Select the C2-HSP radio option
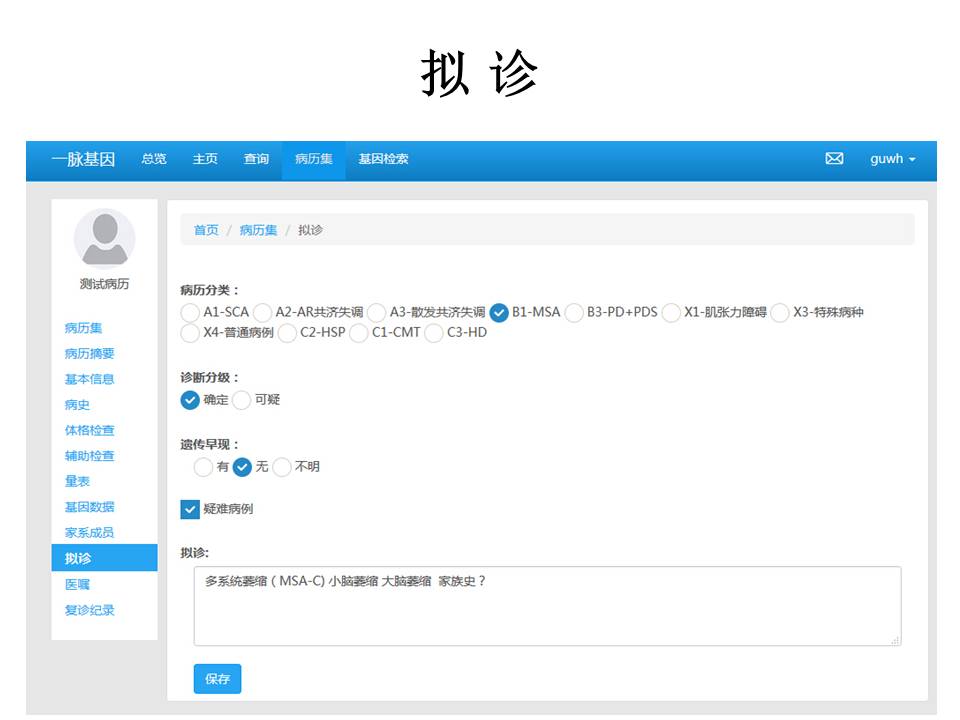 point(287,333)
